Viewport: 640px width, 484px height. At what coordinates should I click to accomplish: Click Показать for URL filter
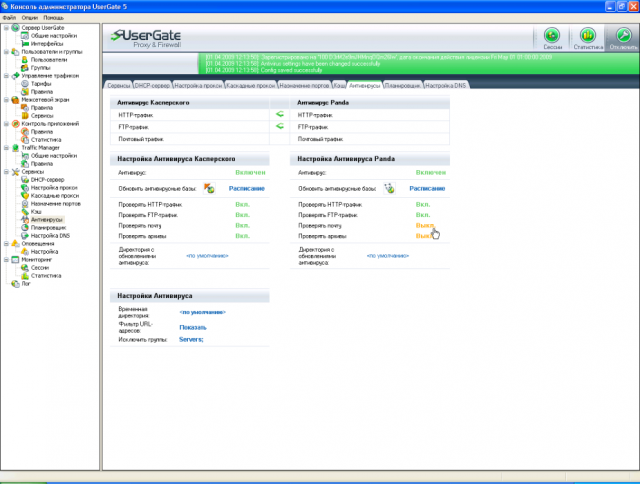click(x=193, y=327)
